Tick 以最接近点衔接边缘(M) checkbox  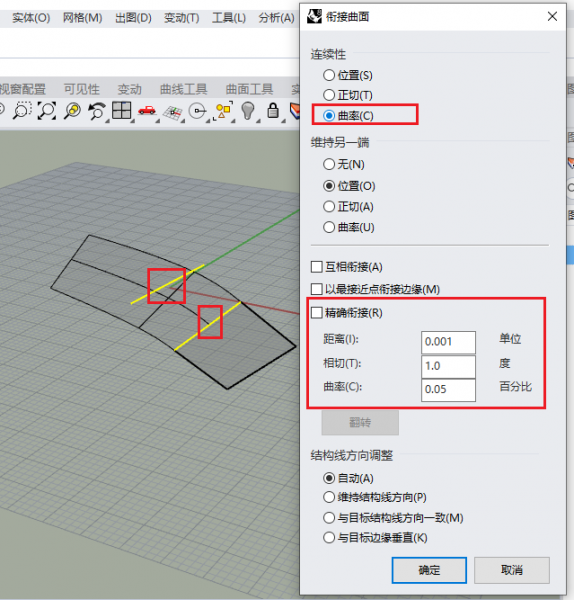(x=375, y=289)
